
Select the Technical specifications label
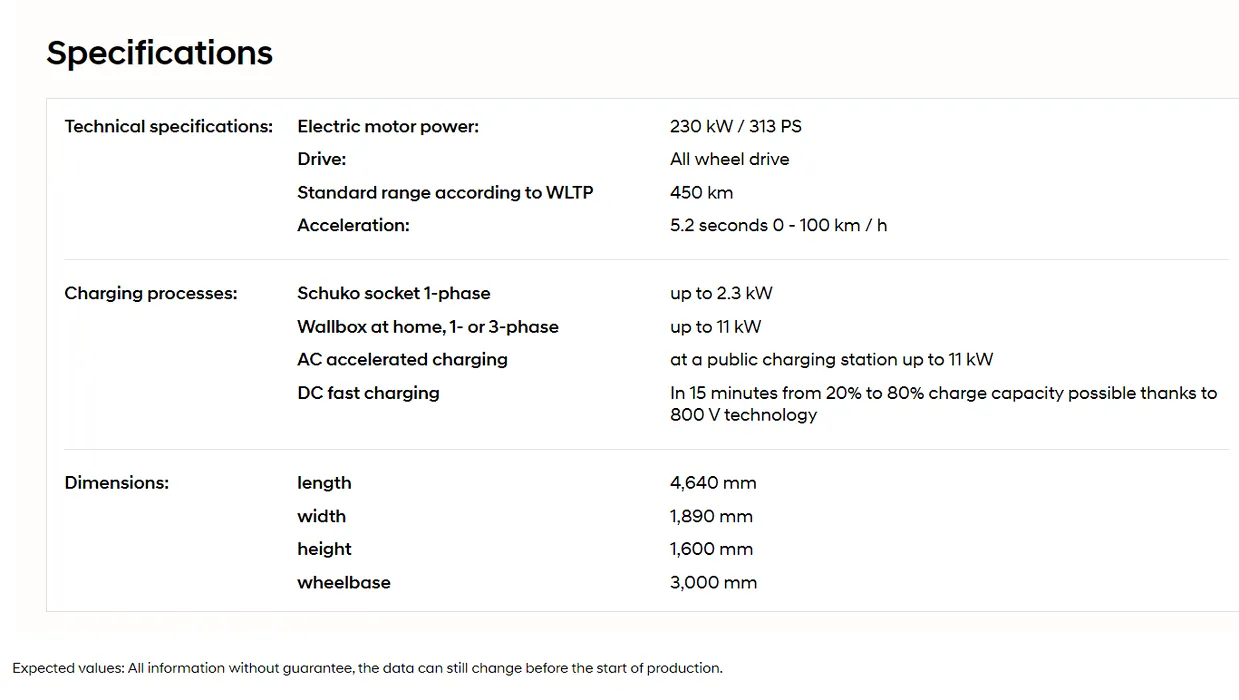[x=169, y=126]
